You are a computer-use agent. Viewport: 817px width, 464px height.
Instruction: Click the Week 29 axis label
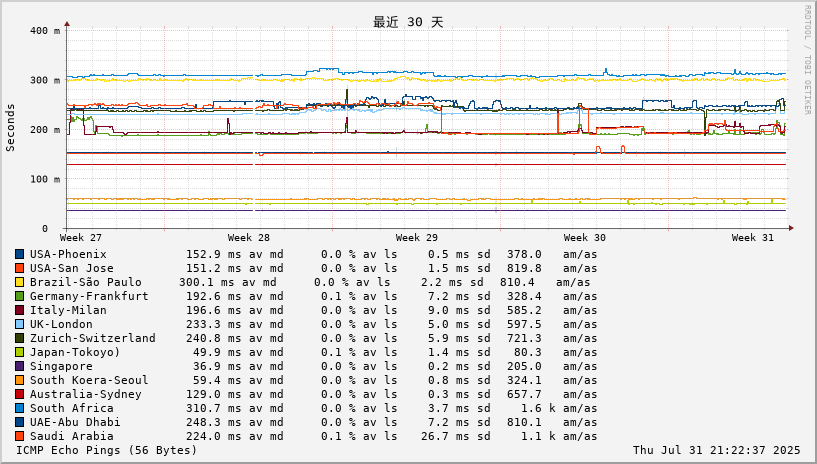coord(416,238)
